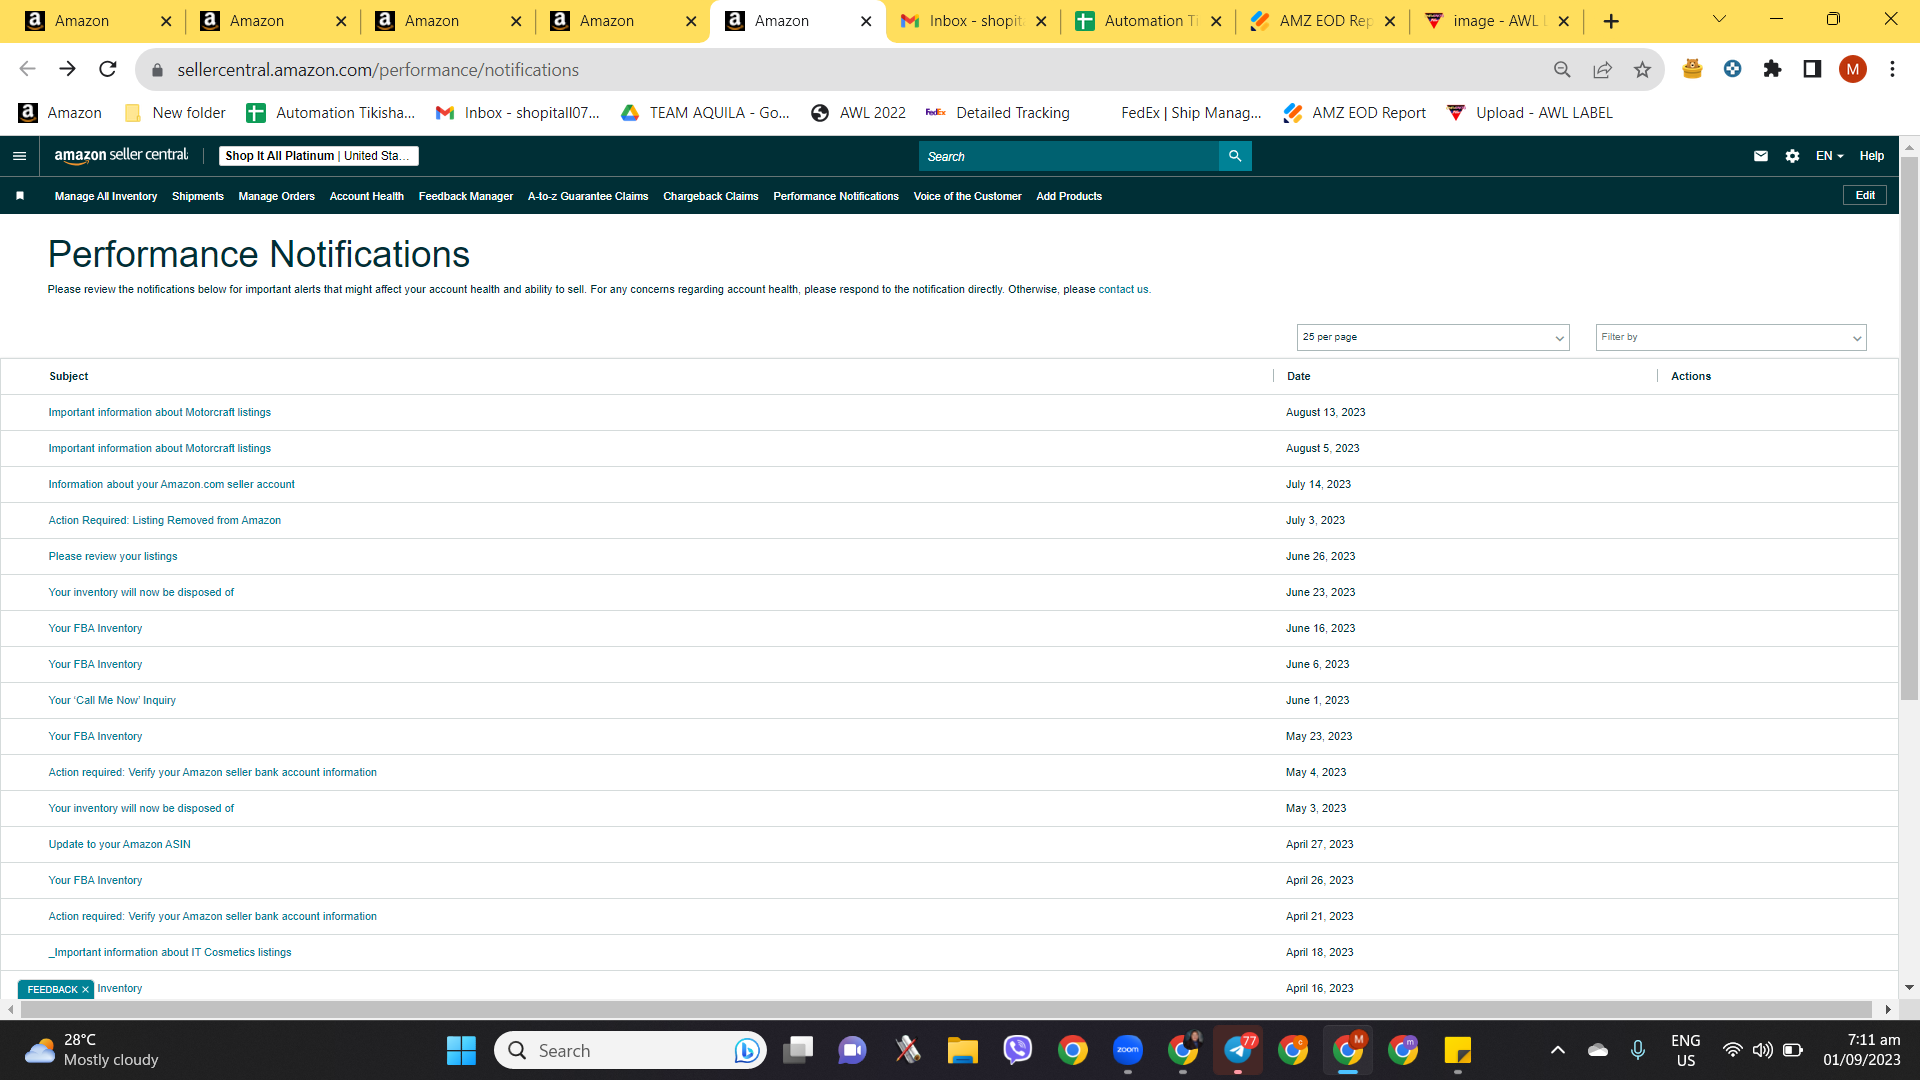
Task: Open the Shop It All Platinum account switcher
Action: (x=319, y=156)
